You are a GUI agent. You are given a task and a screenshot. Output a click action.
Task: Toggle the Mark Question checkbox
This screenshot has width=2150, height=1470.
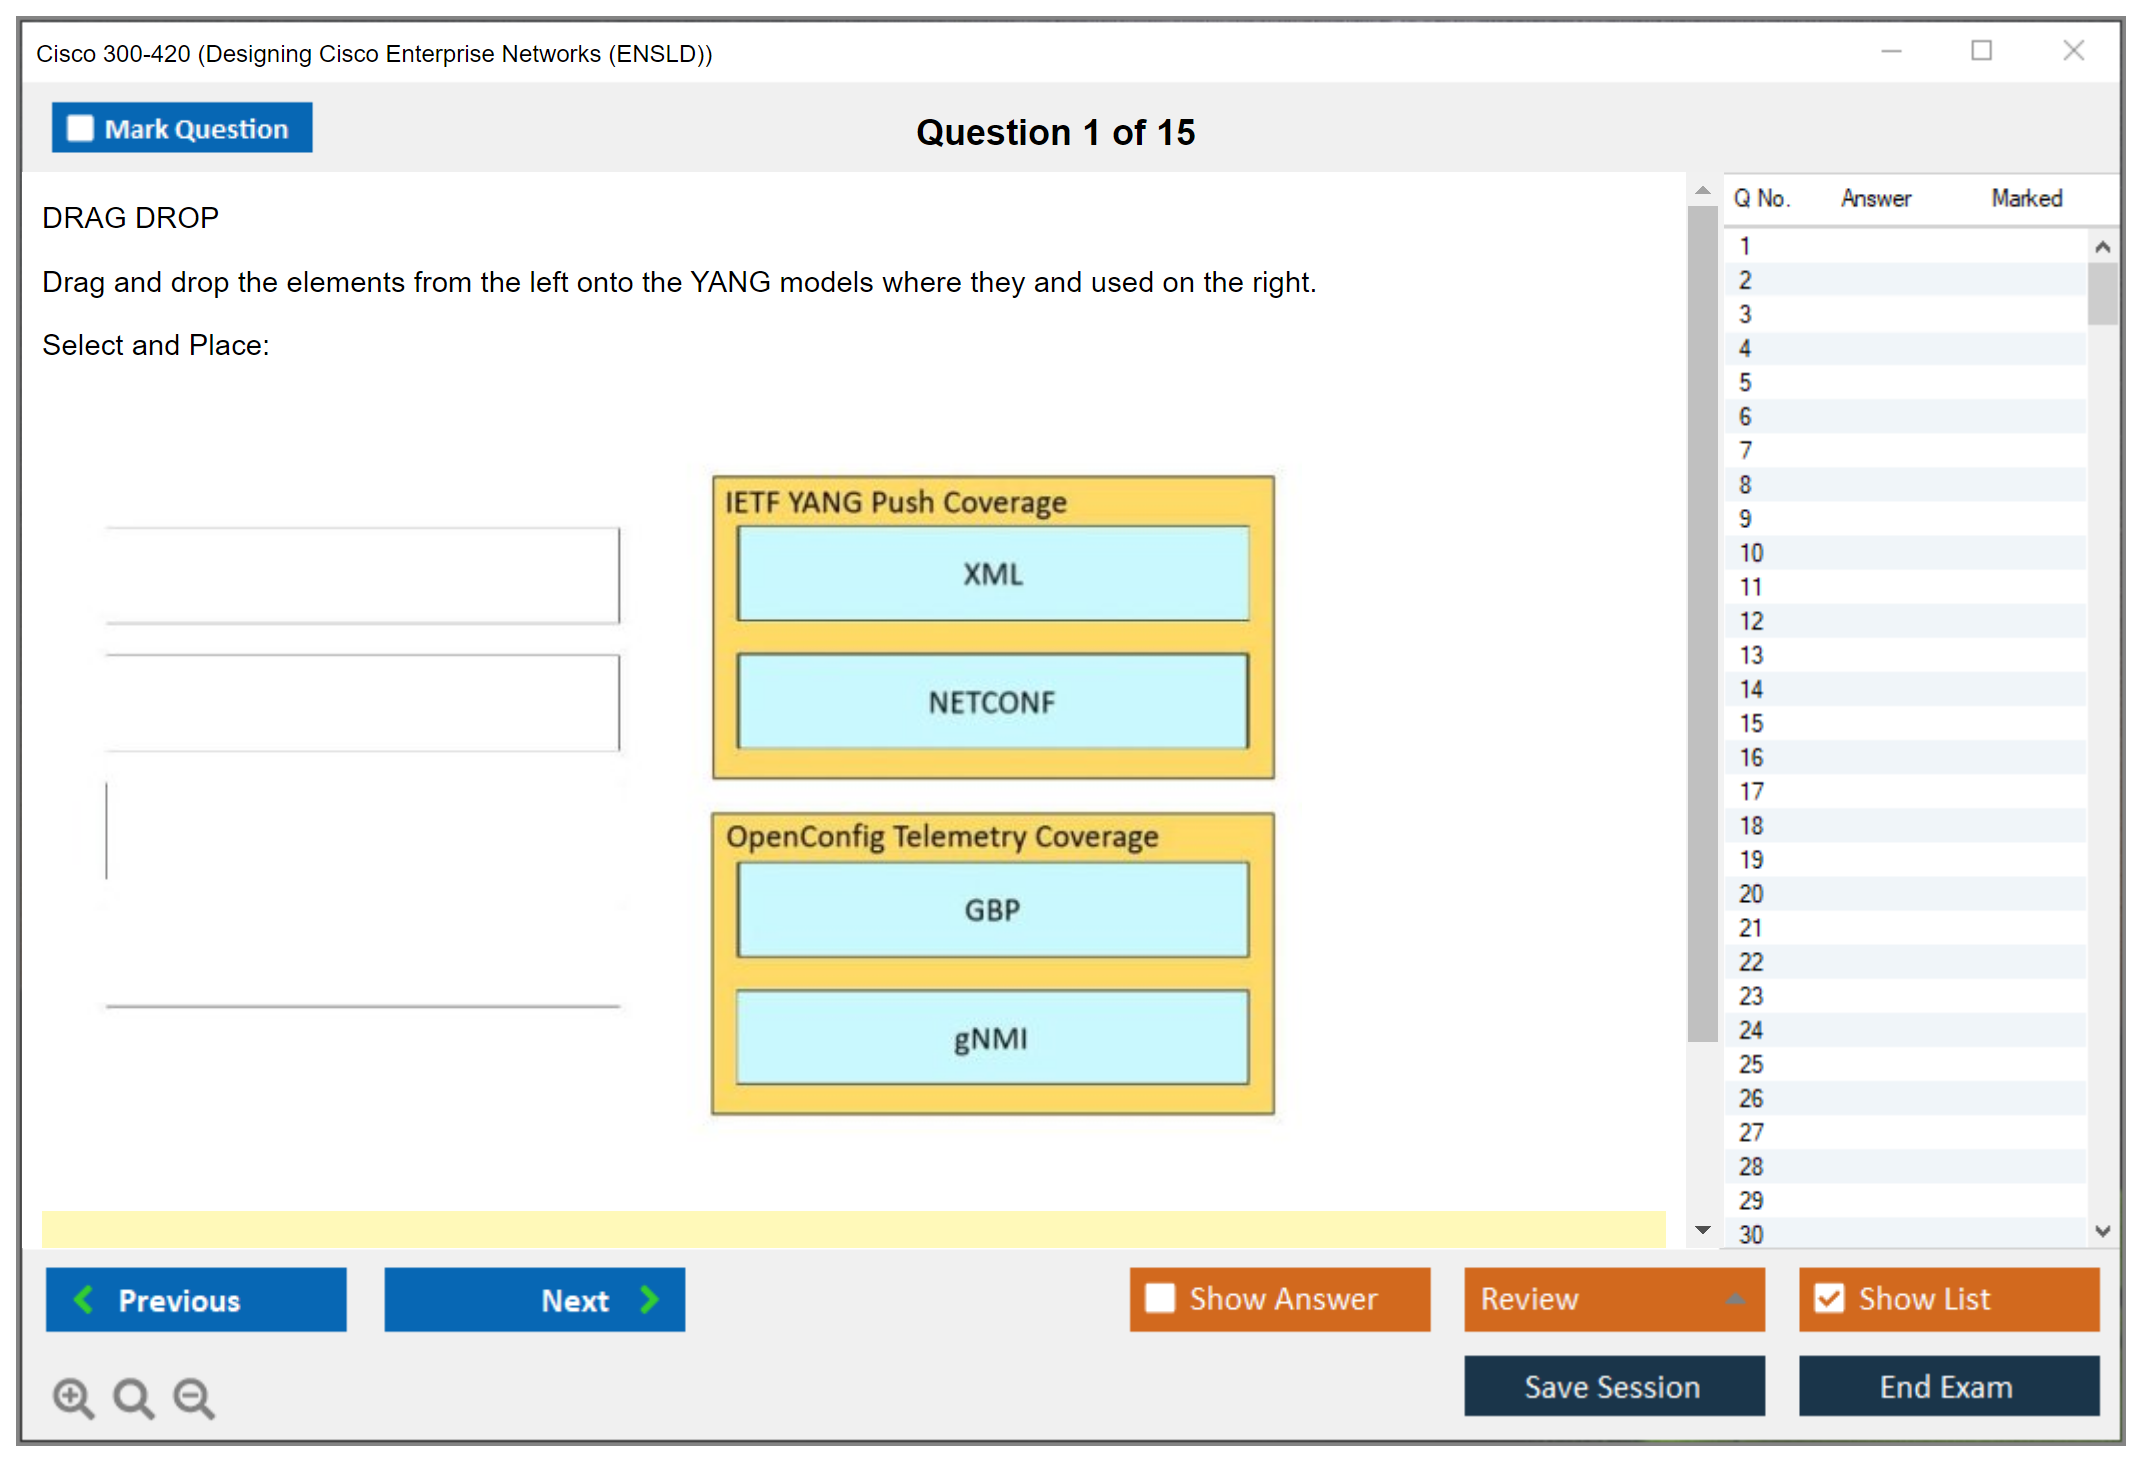pos(80,128)
